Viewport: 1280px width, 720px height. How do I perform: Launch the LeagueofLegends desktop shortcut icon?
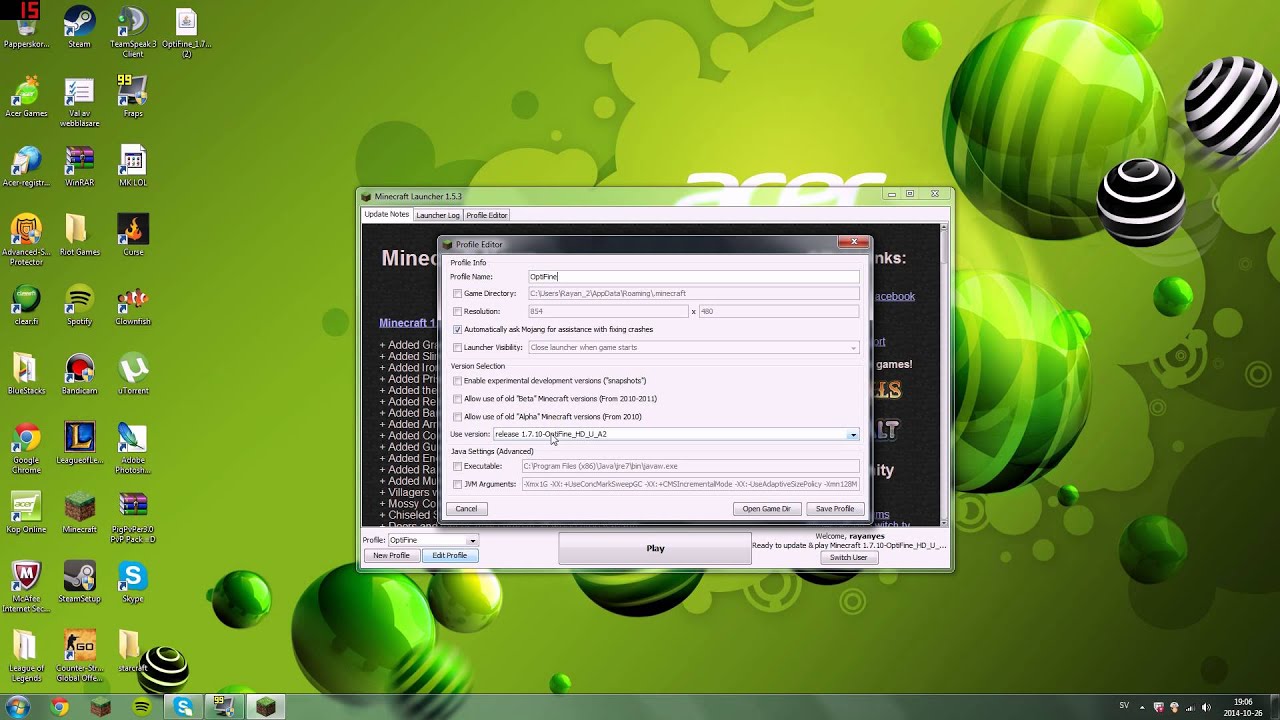coord(79,442)
